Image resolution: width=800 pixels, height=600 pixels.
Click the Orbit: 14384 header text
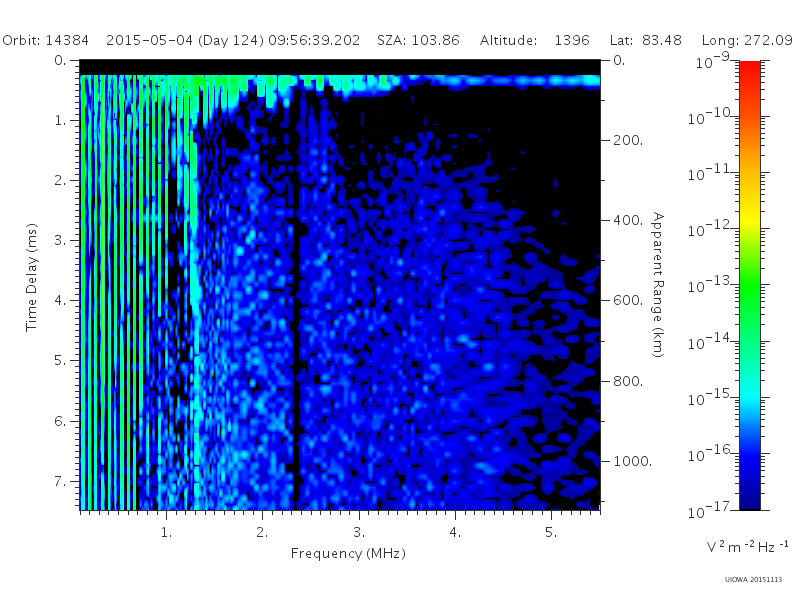point(45,40)
